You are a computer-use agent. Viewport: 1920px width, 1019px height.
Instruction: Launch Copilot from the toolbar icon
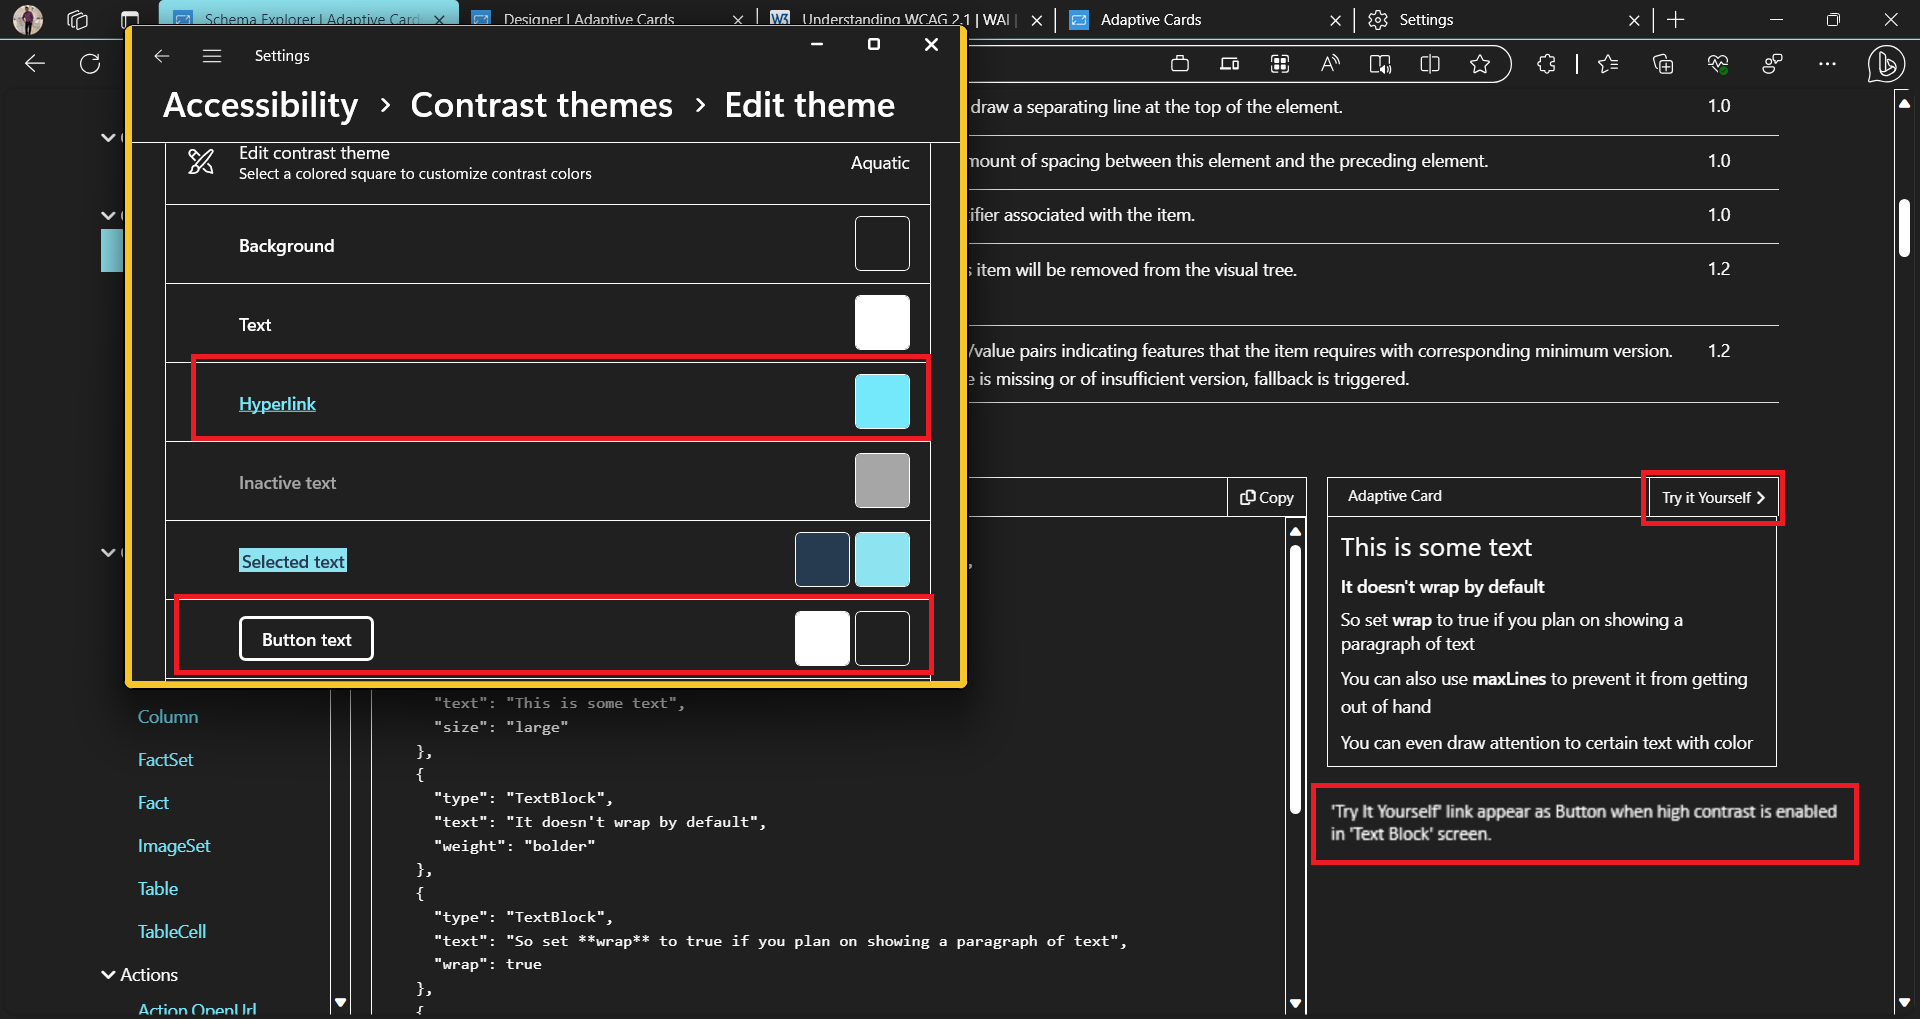coord(1886,63)
